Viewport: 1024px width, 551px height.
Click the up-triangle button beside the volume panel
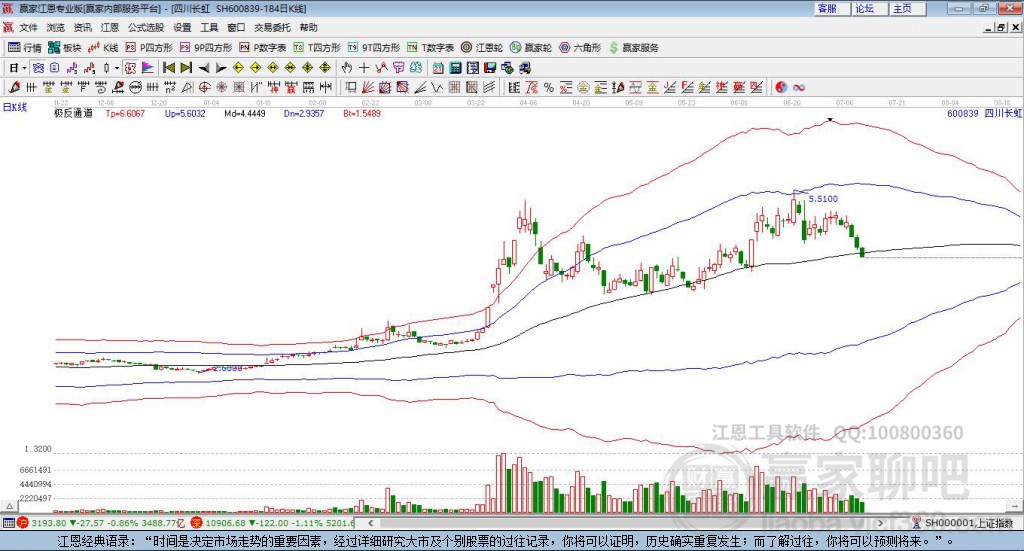pyautogui.click(x=9, y=505)
